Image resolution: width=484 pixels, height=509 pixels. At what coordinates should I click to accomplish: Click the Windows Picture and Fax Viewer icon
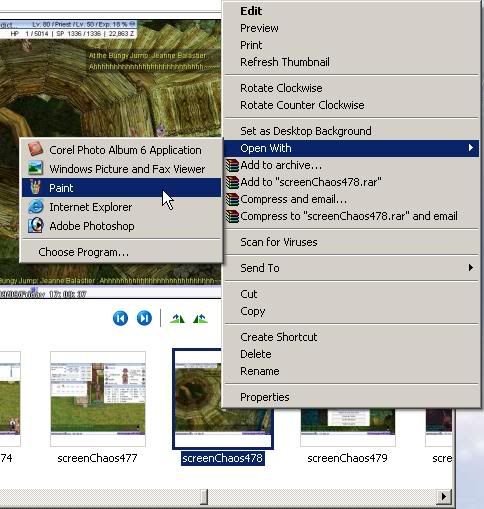(x=35, y=168)
